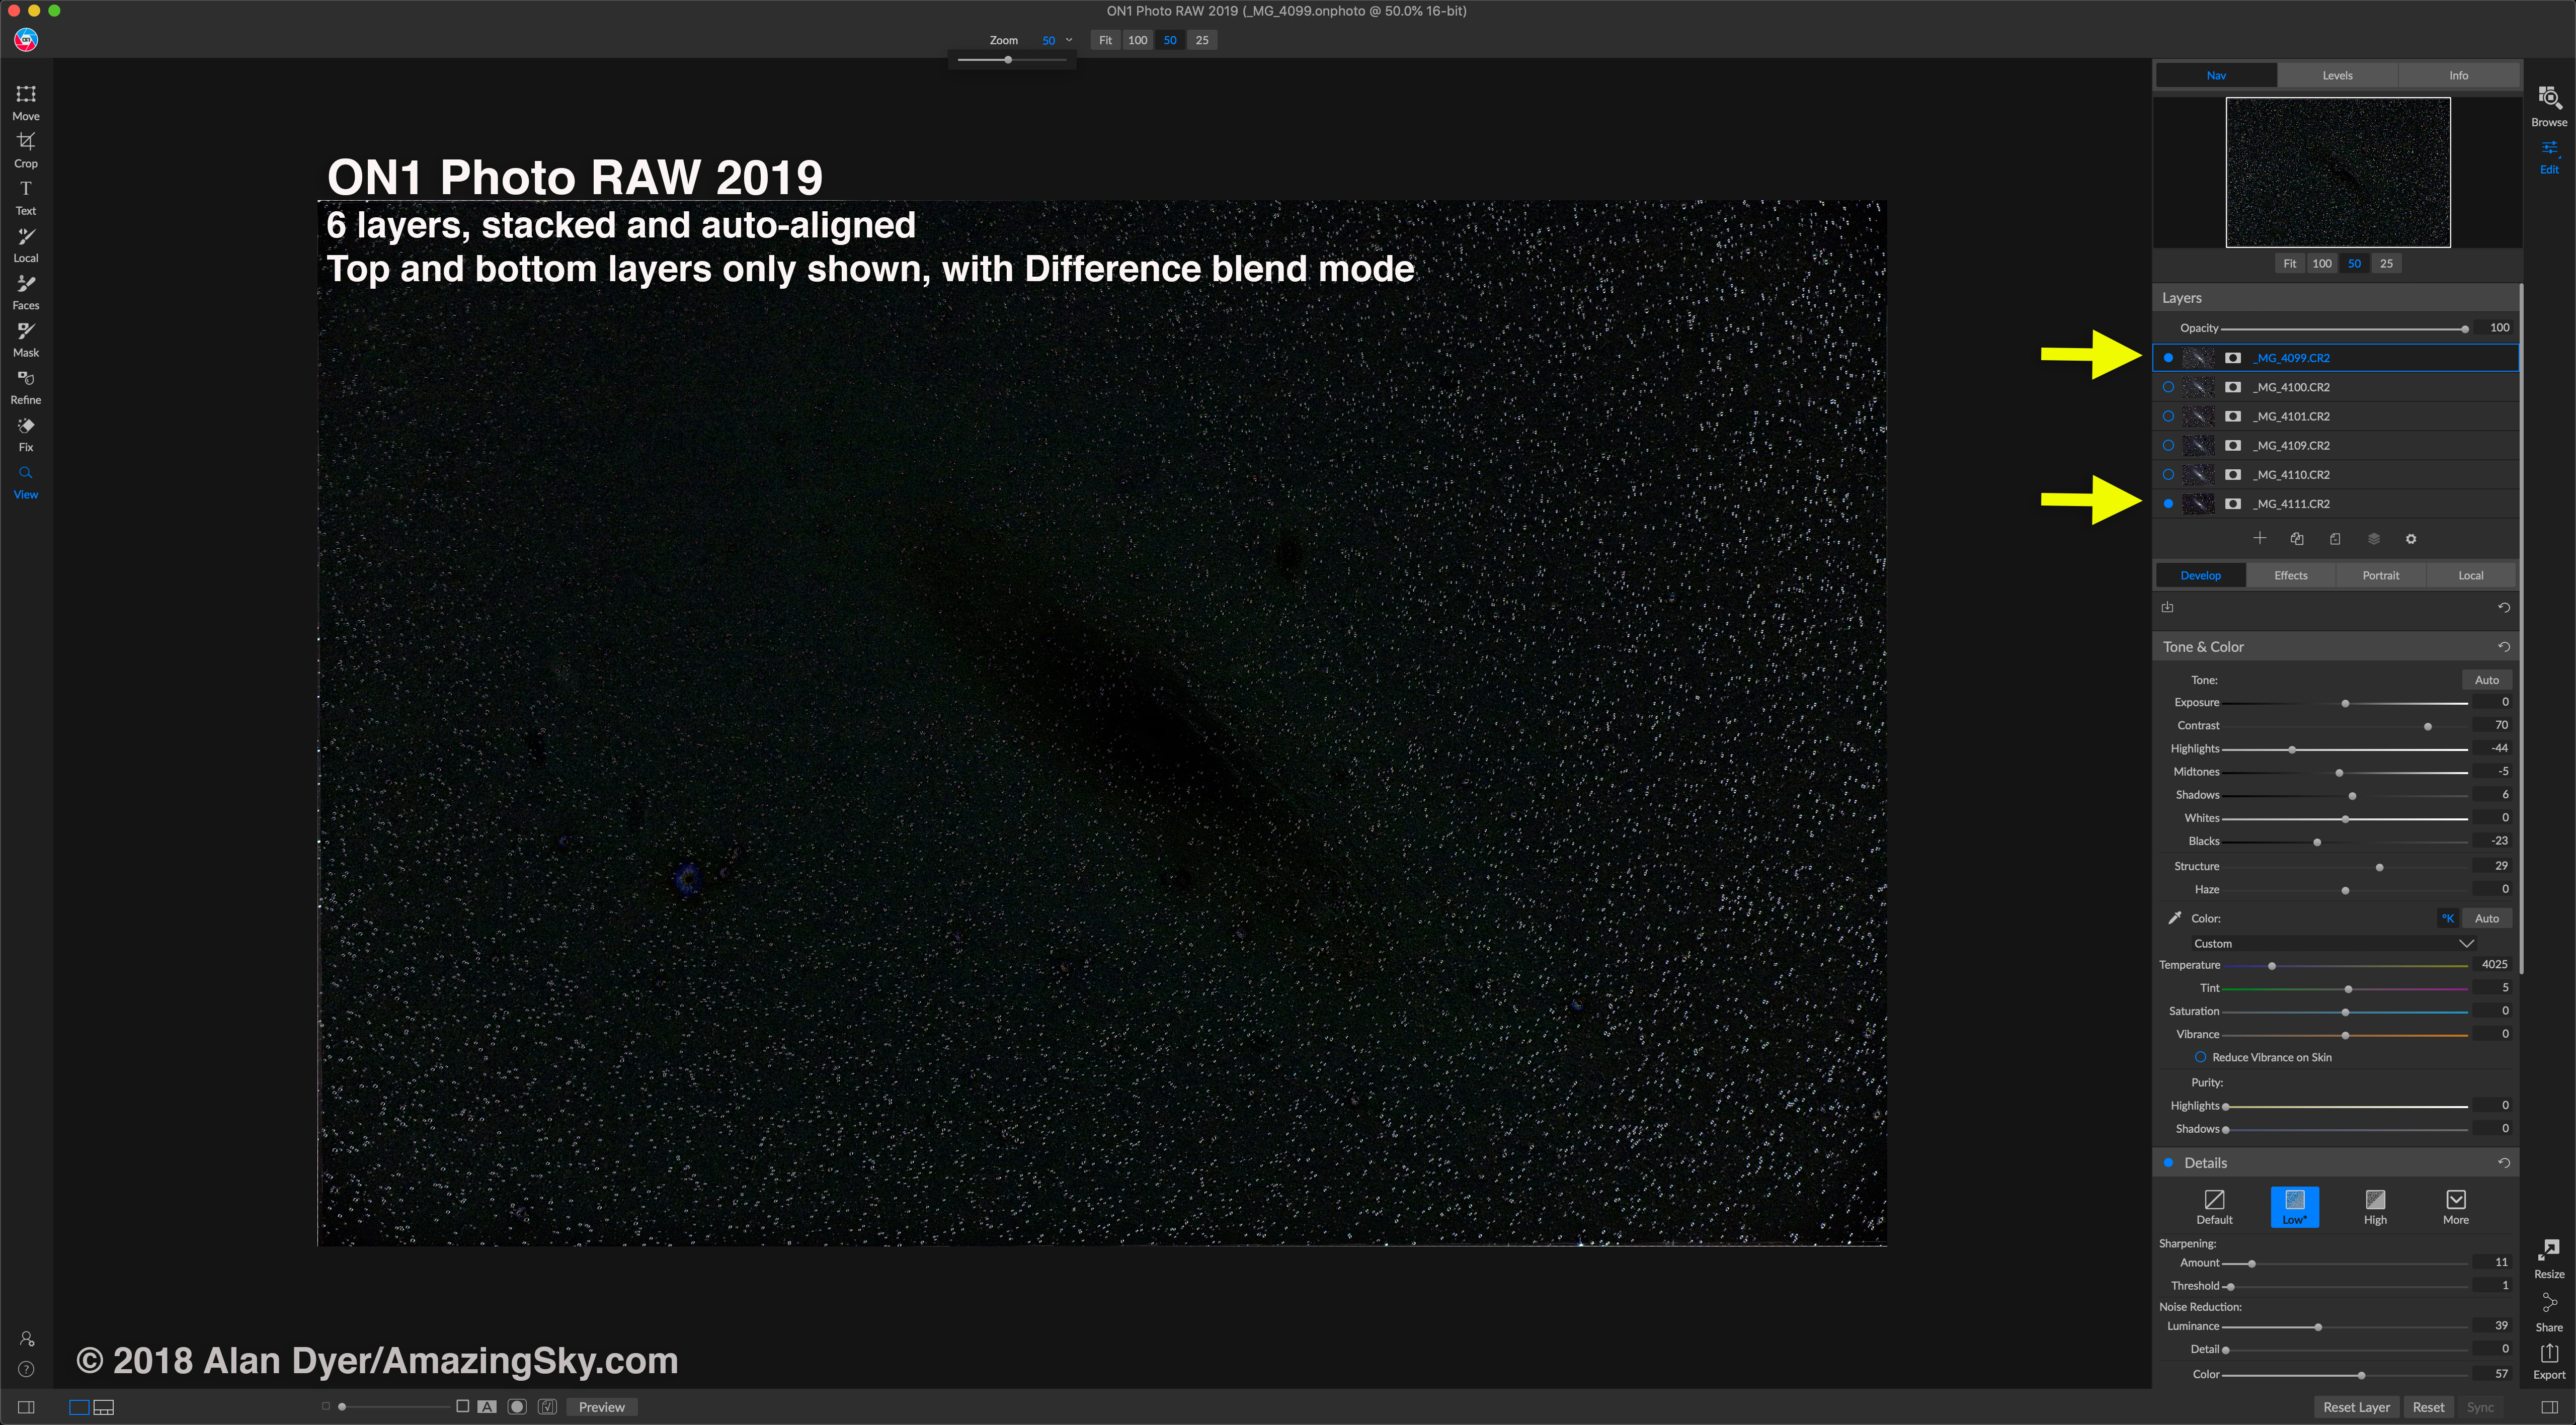
Task: Click the Reset Layer button
Action: point(2356,1407)
